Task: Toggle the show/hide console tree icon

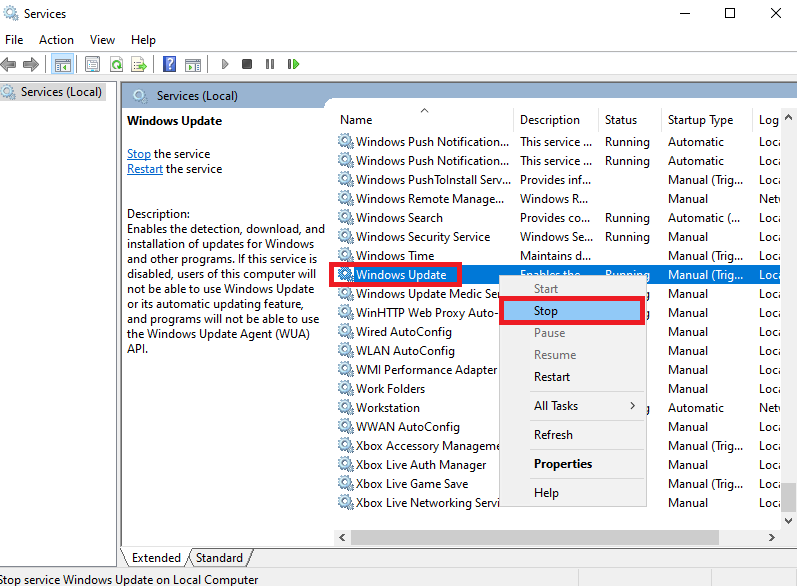Action: pos(63,64)
